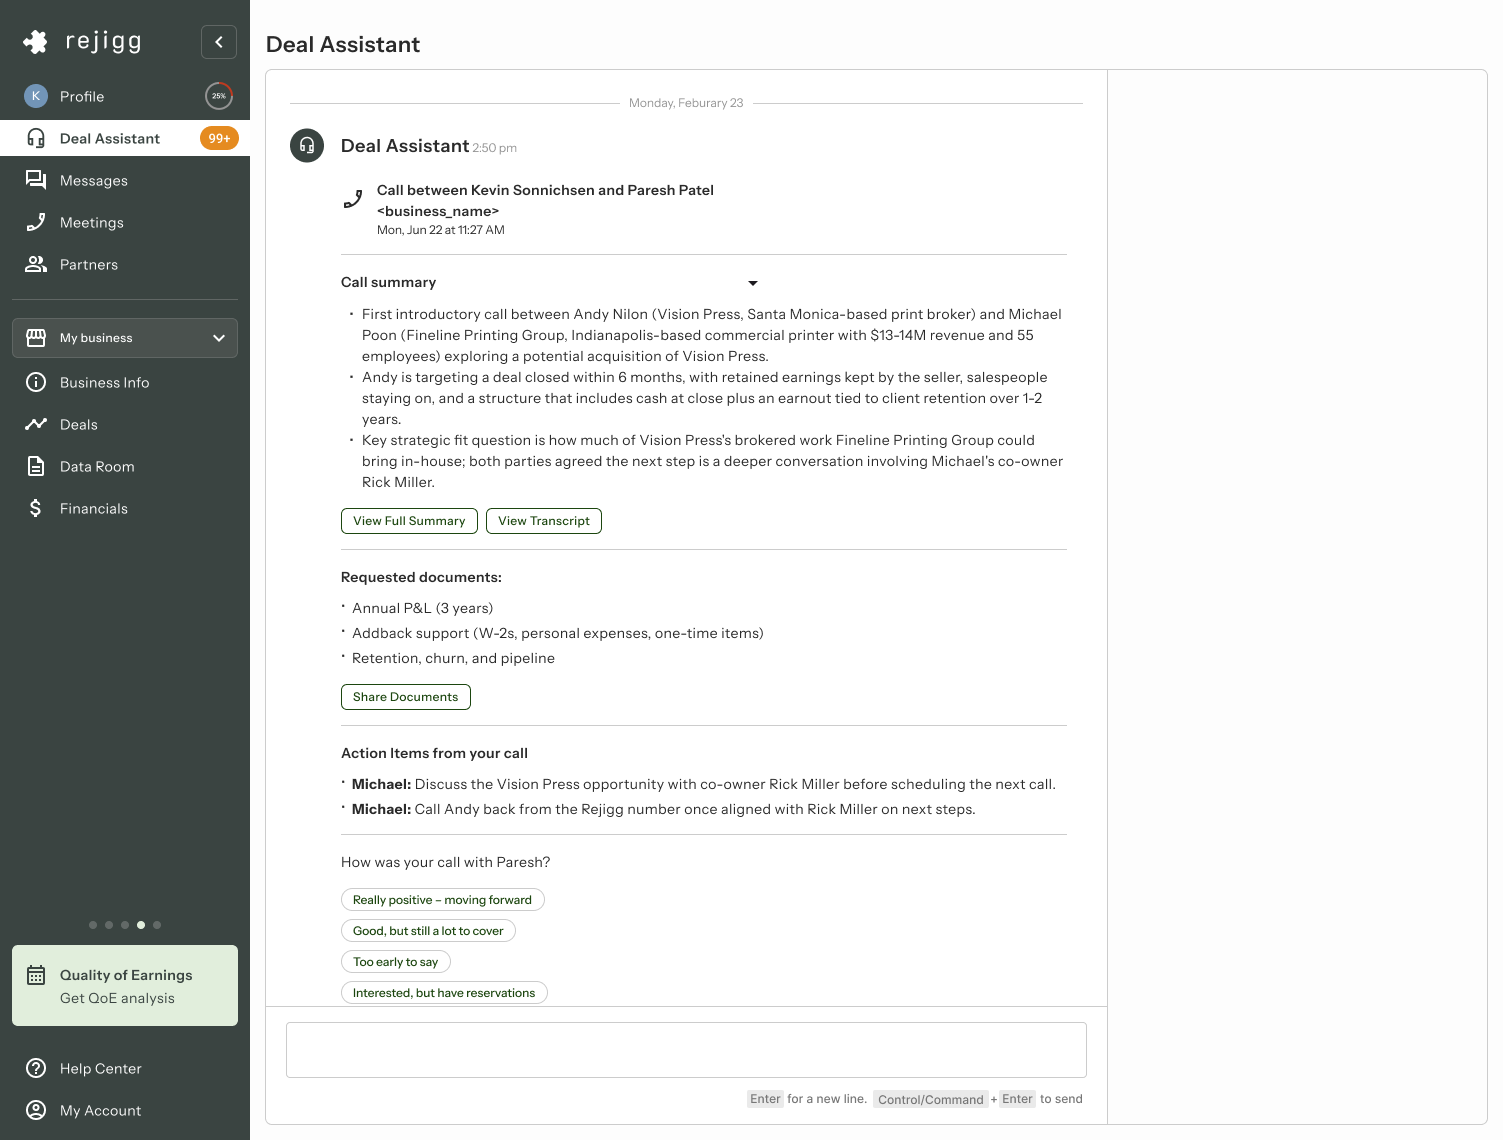This screenshot has height=1140, width=1503.
Task: Click the Deal Assistant headset avatar icon
Action: click(307, 145)
